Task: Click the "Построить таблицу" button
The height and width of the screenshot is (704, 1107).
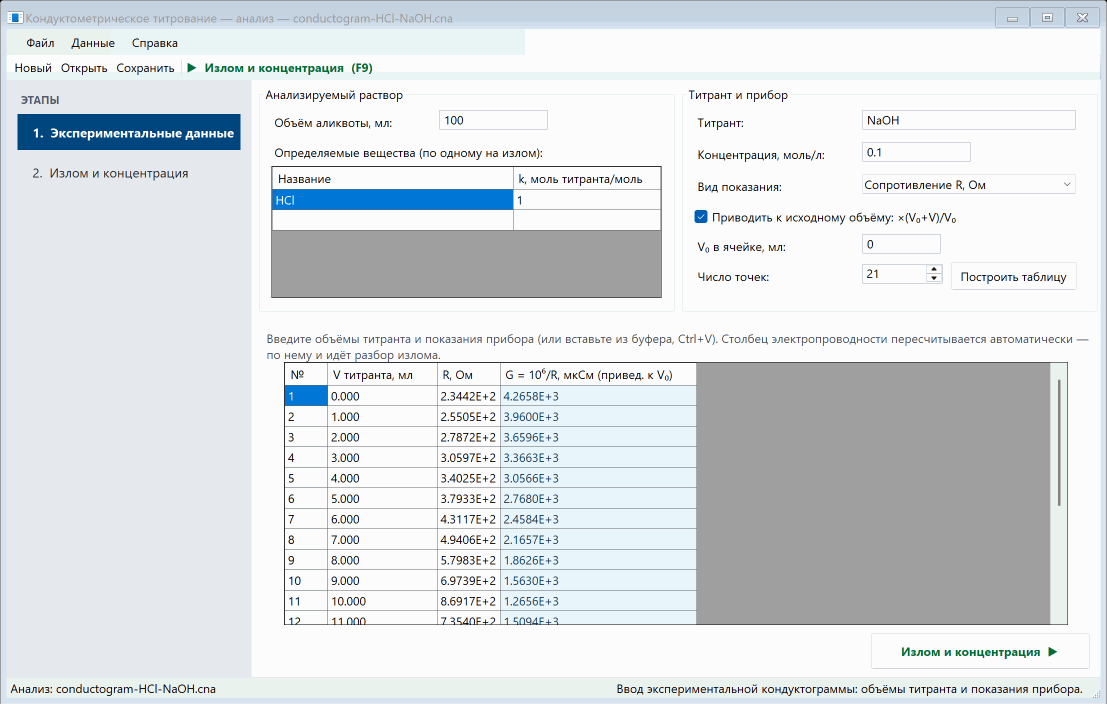Action: click(x=1013, y=276)
